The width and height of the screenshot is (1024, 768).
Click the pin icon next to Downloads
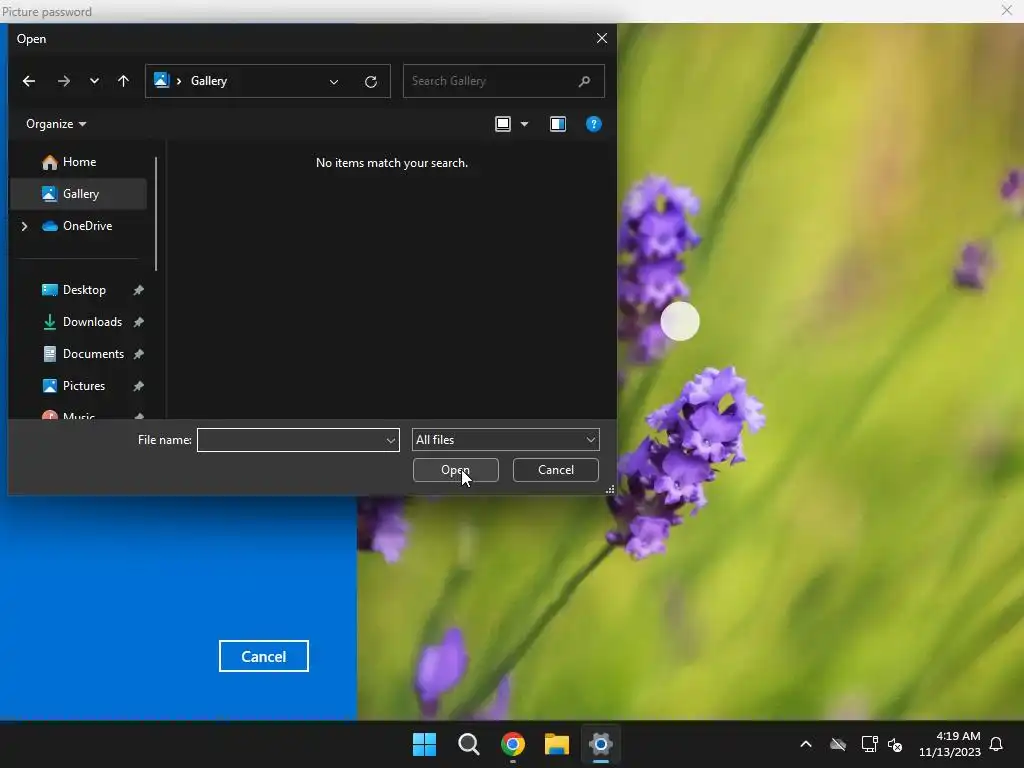(x=138, y=322)
